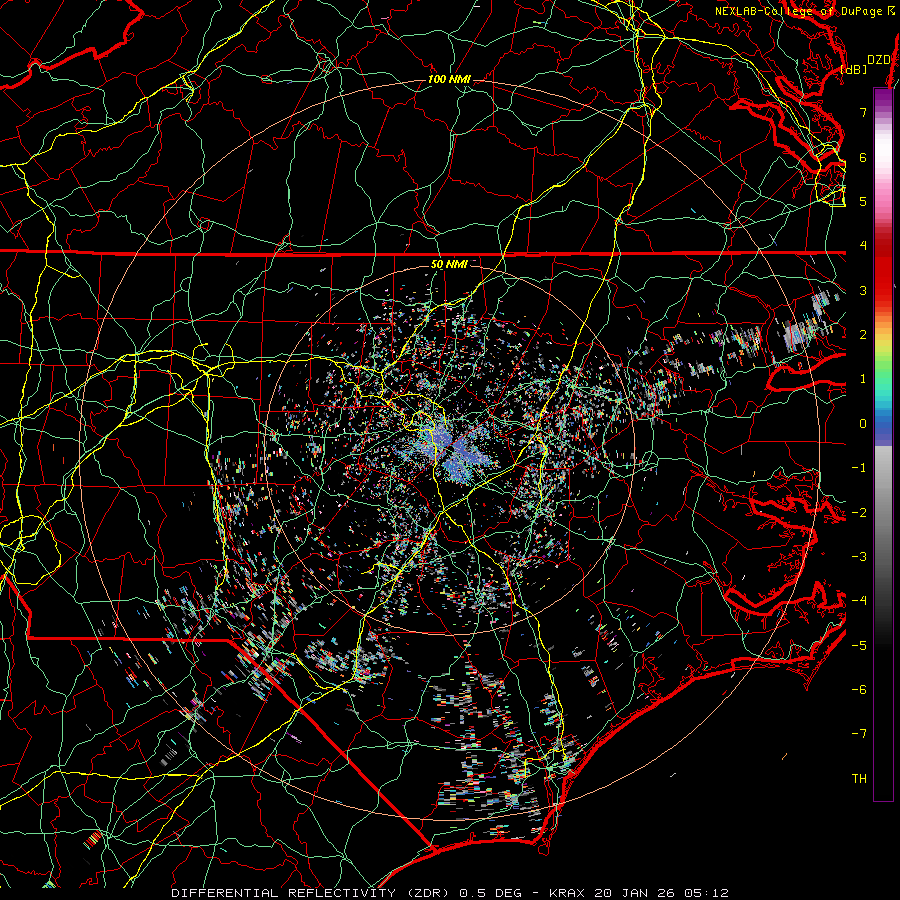Click the 0 dB value on the color scale

click(x=863, y=424)
